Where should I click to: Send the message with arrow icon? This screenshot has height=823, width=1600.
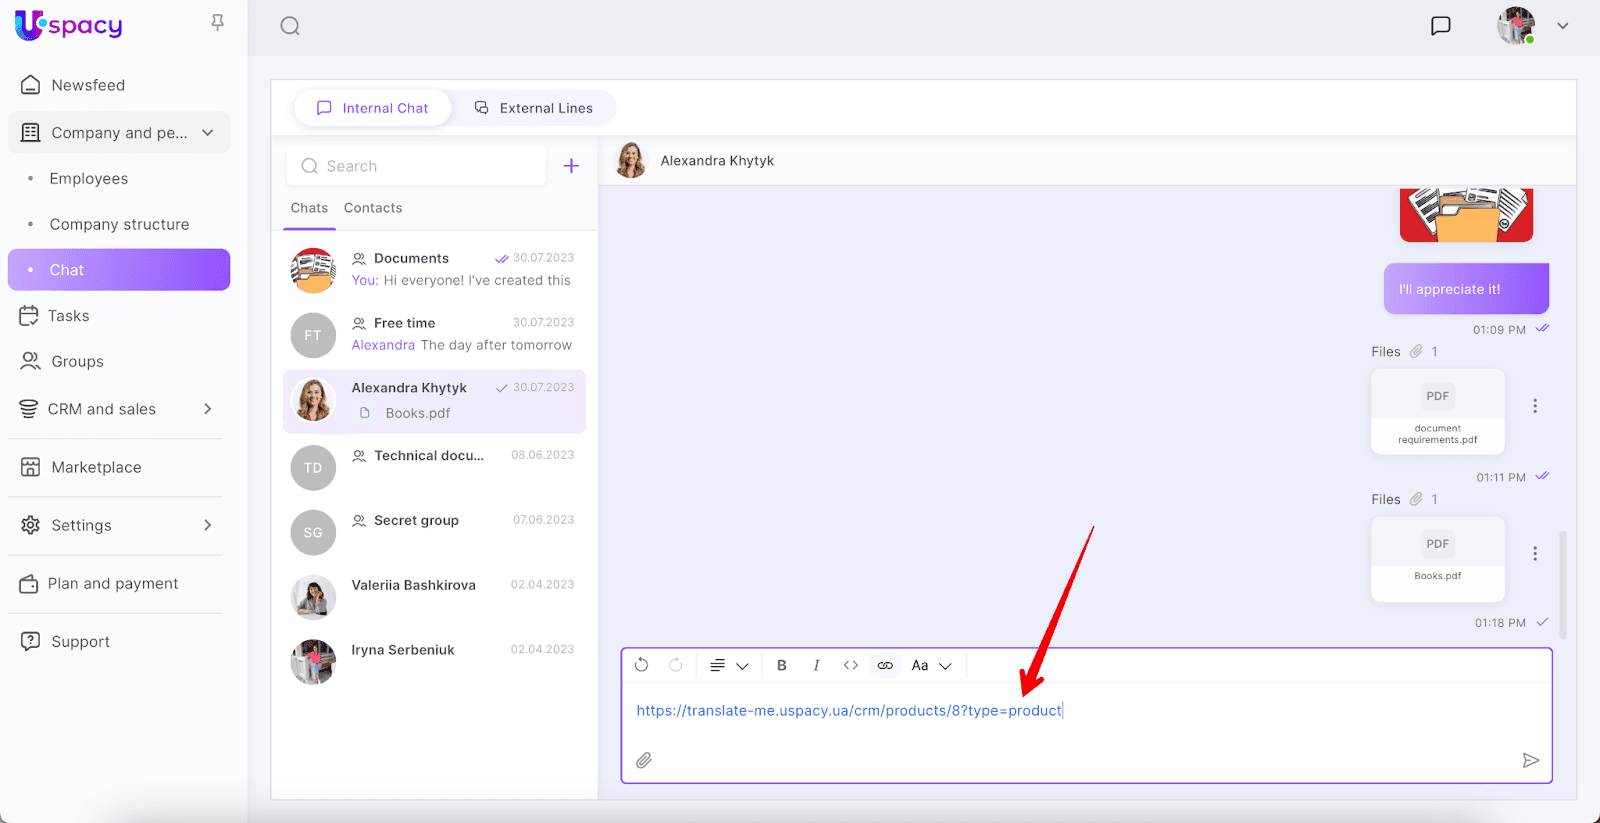coord(1530,760)
